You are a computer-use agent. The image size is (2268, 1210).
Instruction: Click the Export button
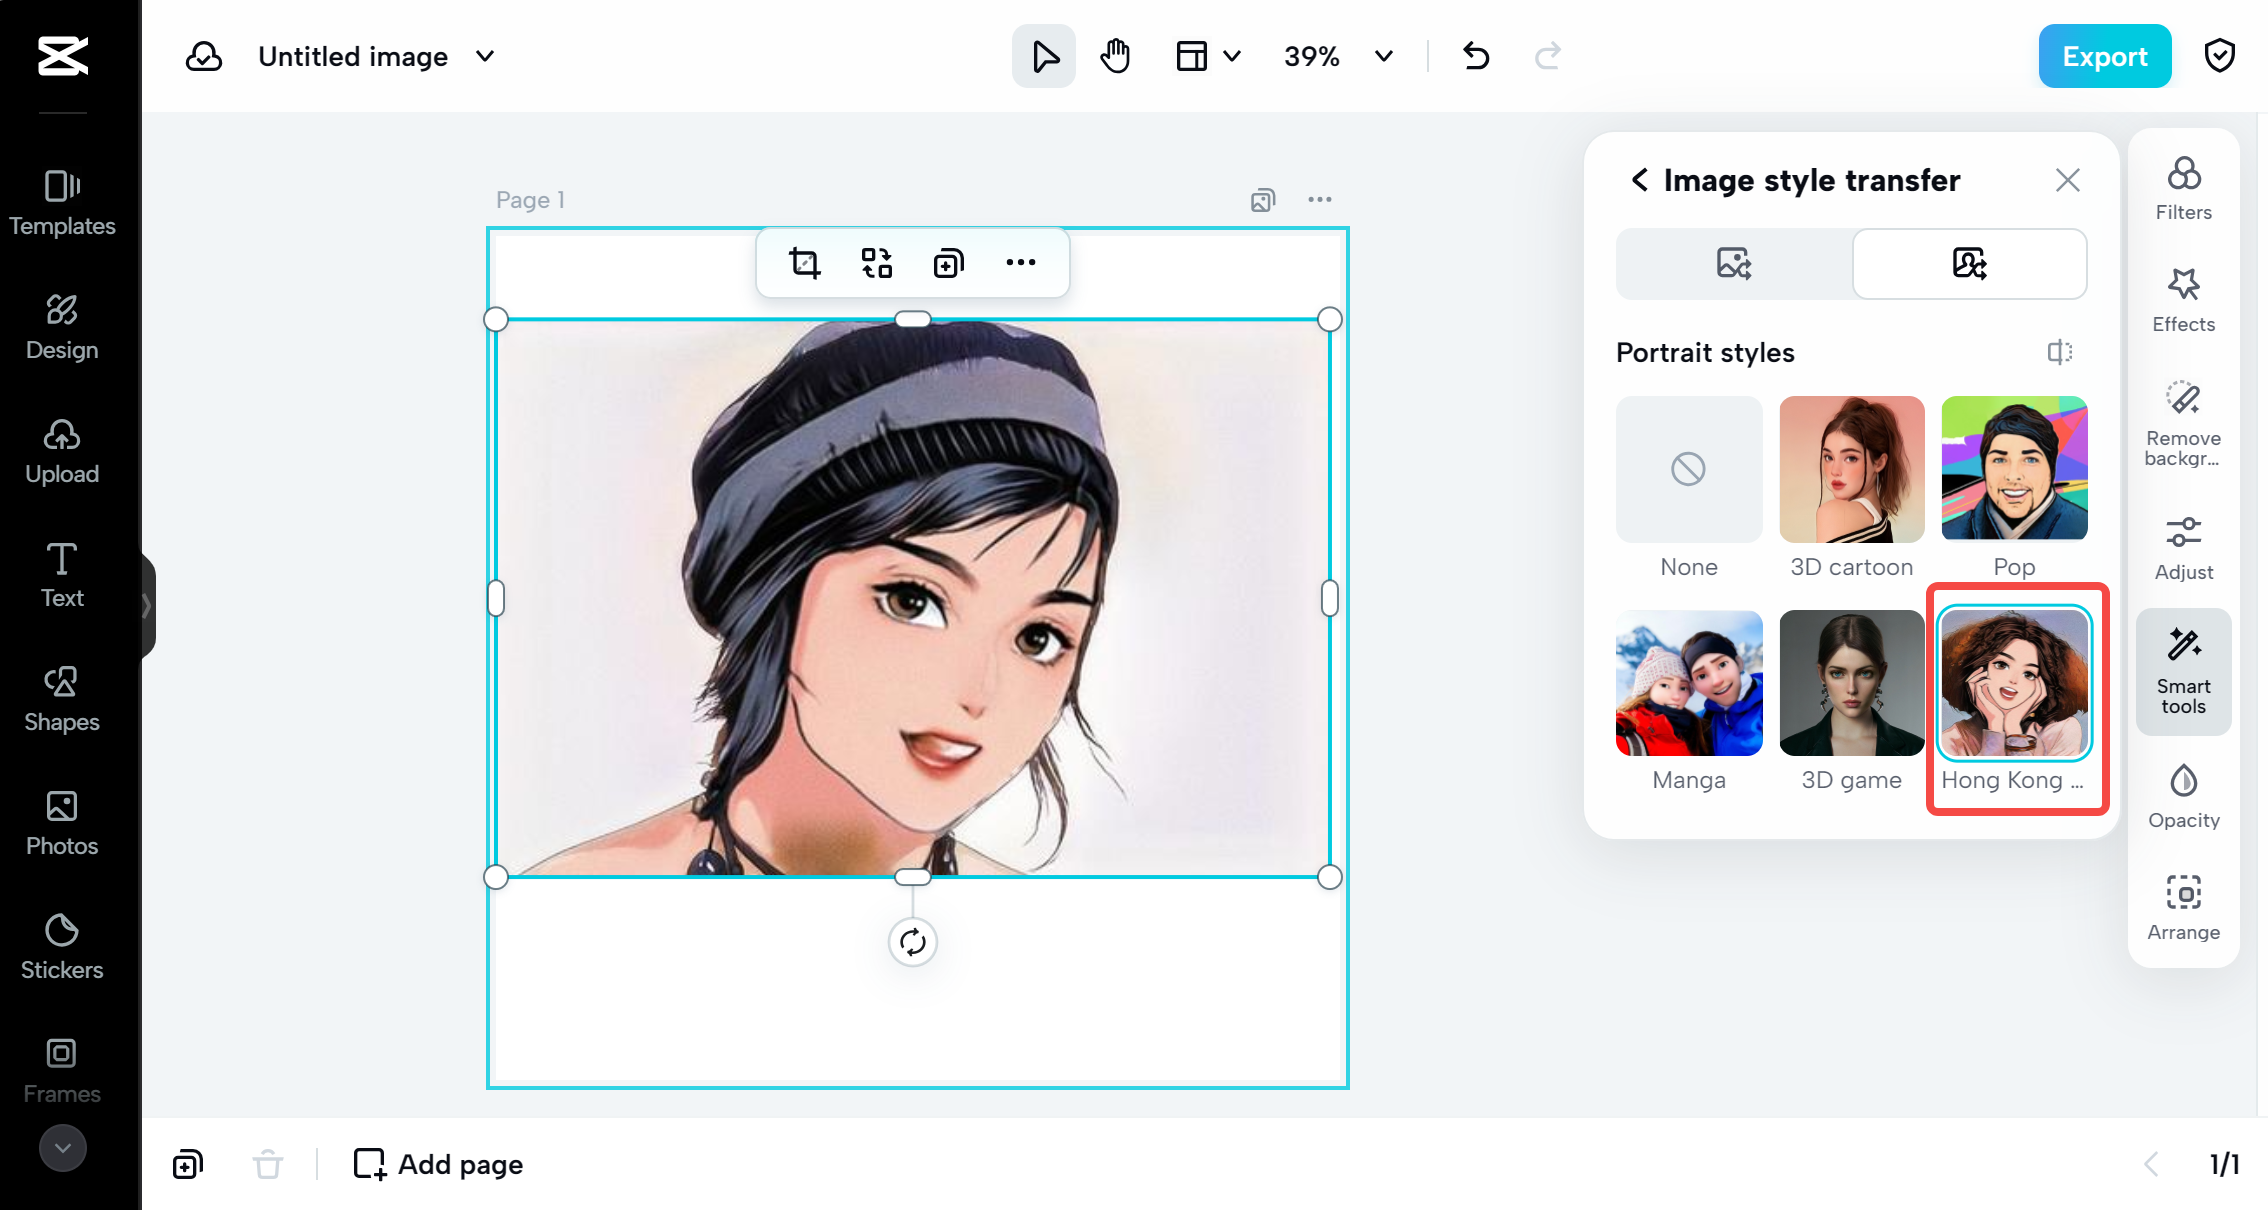pyautogui.click(x=2104, y=56)
